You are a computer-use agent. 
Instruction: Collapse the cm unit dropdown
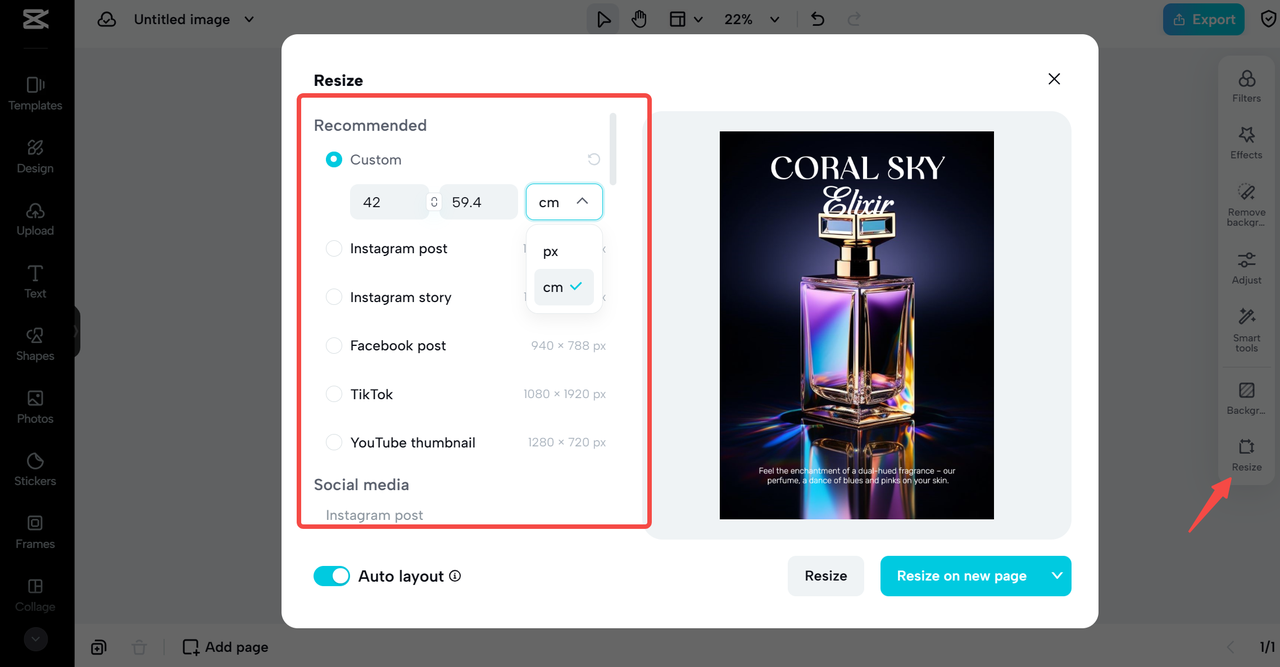point(564,202)
